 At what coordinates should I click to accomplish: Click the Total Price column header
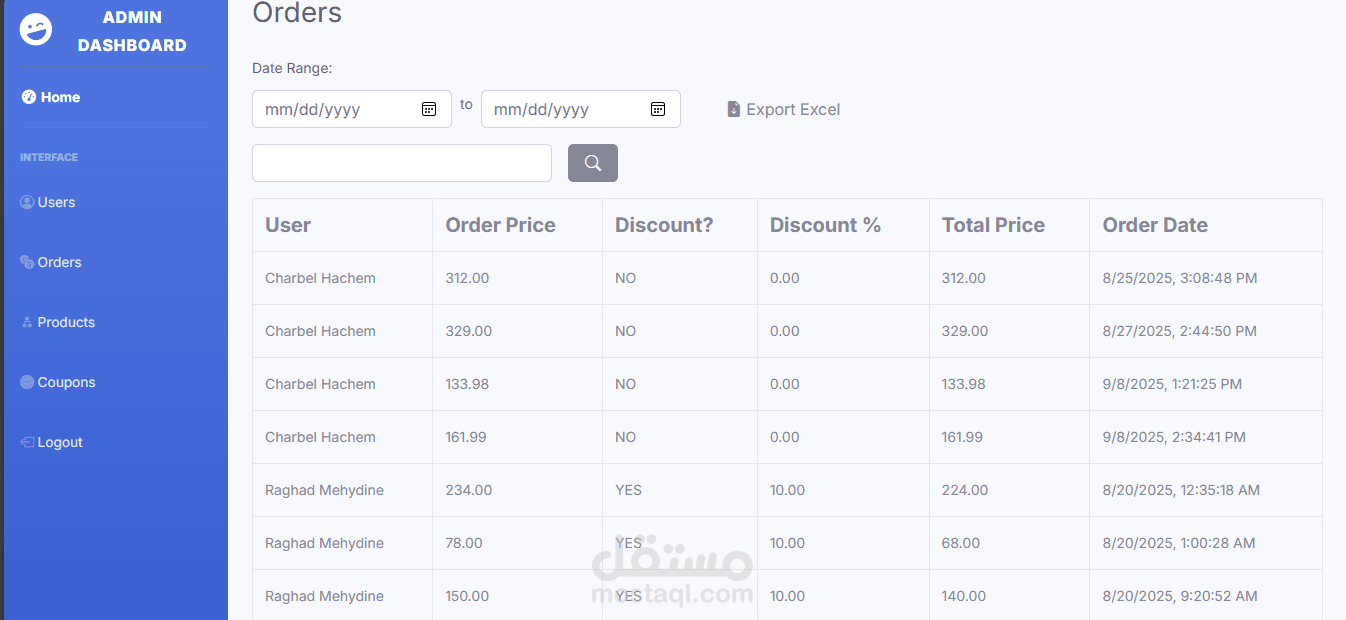[x=993, y=225]
